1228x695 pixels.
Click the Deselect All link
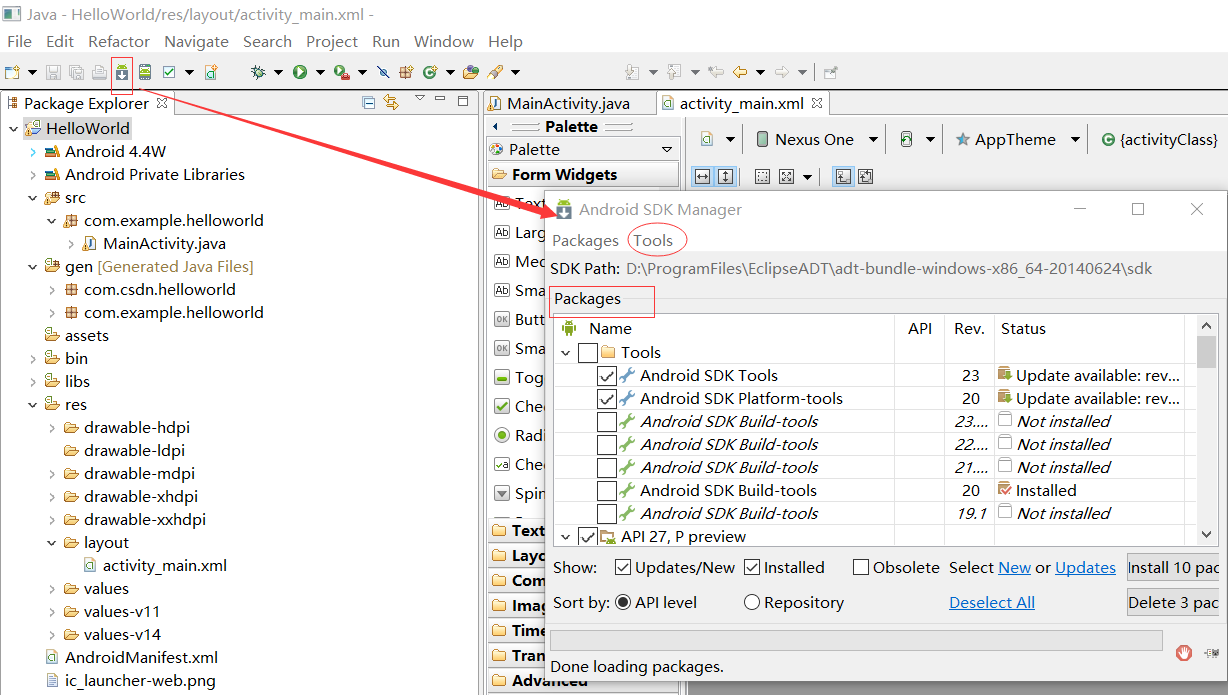(x=992, y=602)
